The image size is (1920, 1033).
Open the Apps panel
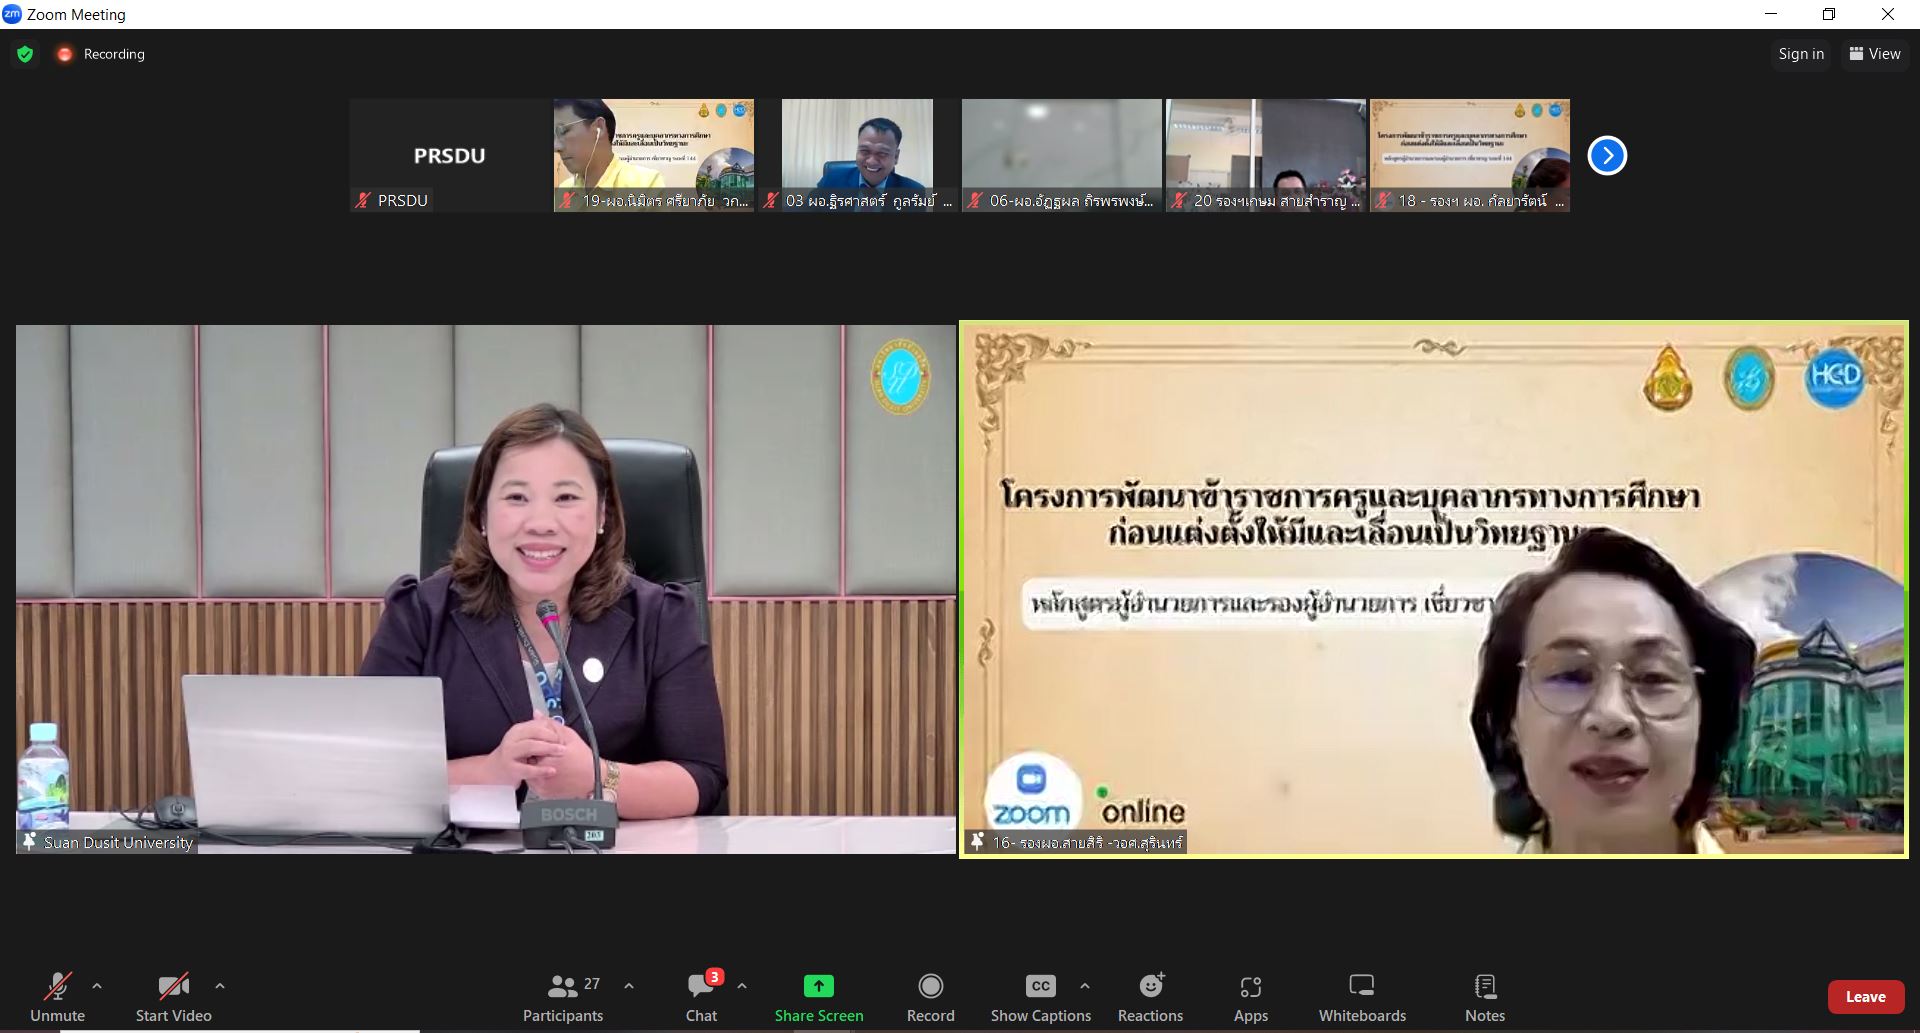1250,998
